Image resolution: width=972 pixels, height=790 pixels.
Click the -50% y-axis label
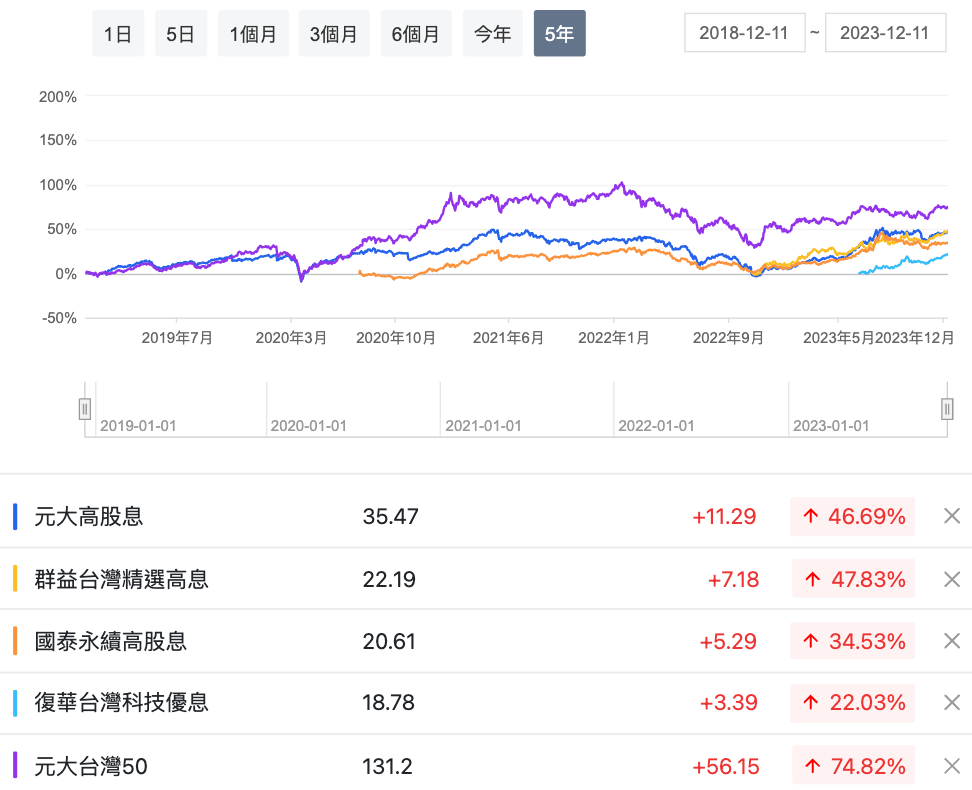[60, 318]
